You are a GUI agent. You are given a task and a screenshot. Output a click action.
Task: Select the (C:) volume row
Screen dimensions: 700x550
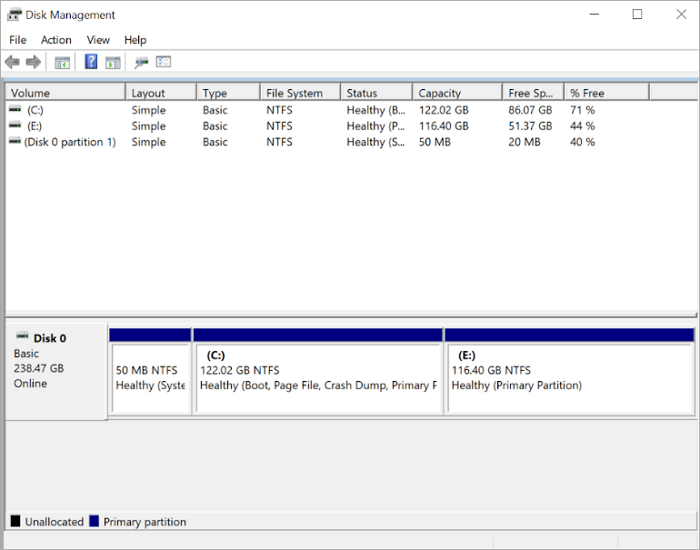click(350, 110)
